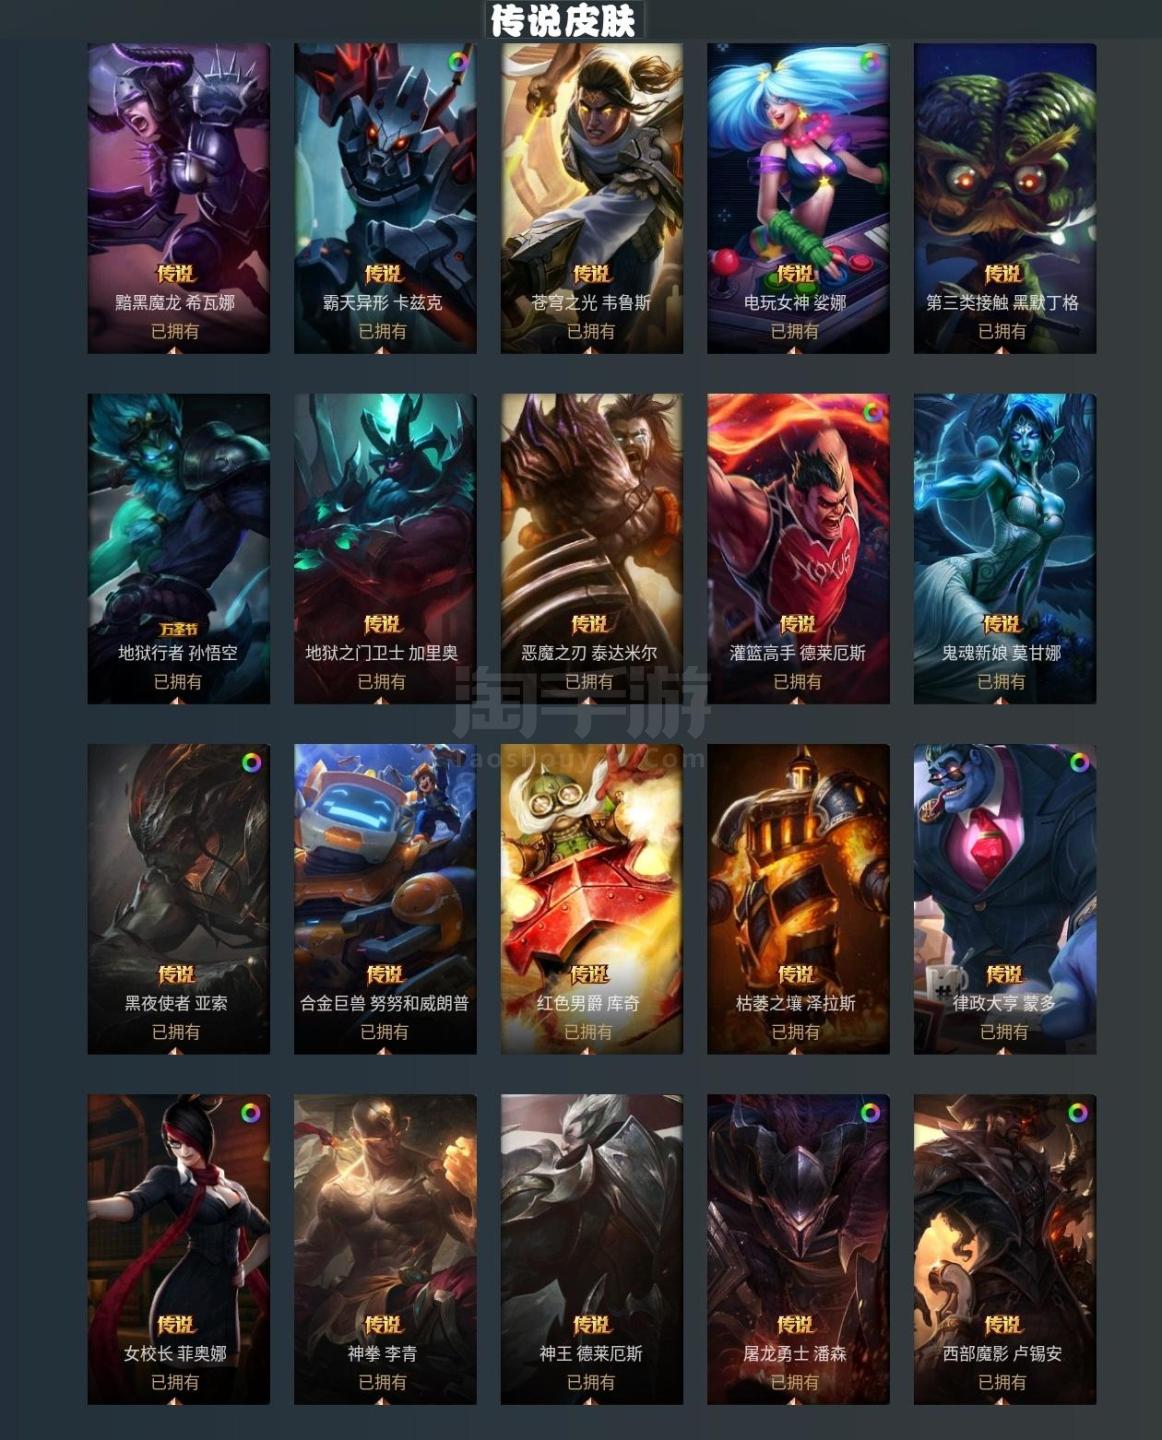This screenshot has width=1162, height=1440.
Task: Click chroma icon on 灌篮高手 德莱厄斯 card
Action: coord(872,411)
